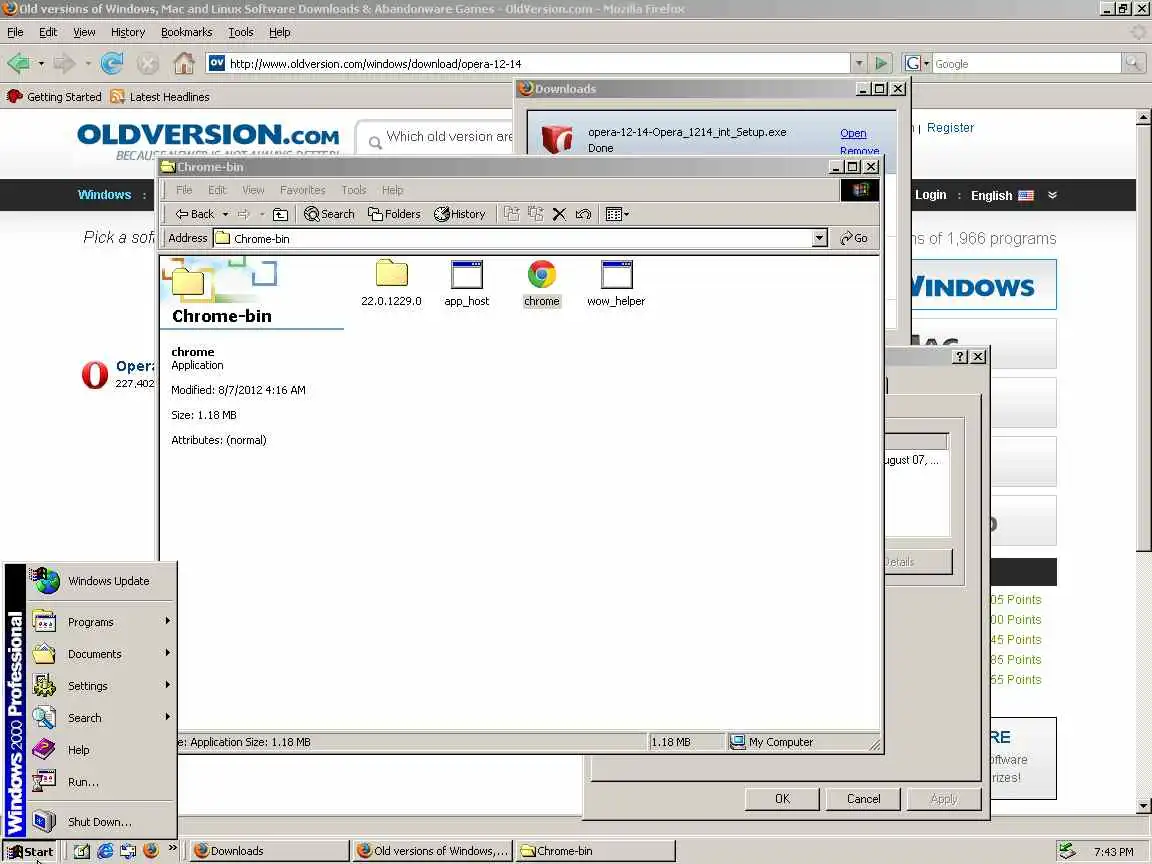Click the Go button beside Address

click(x=854, y=238)
